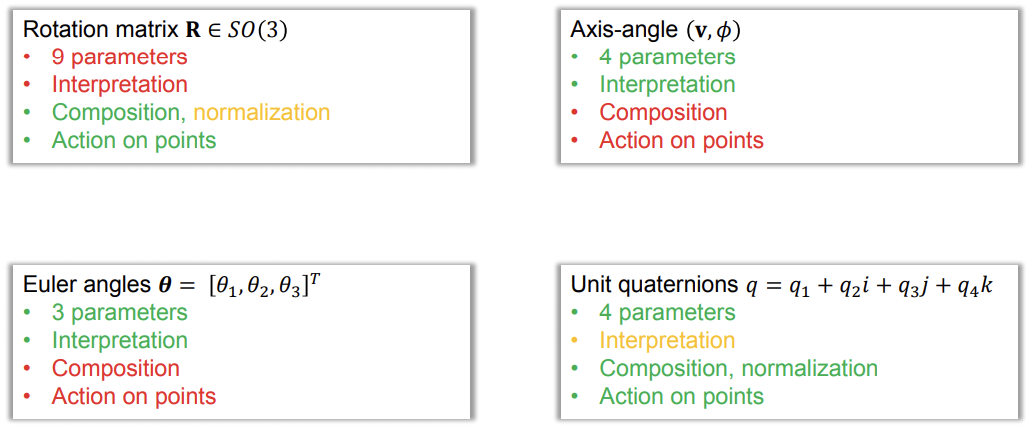
Task: Click green 'Action on points' in Unit quaternions box
Action: pyautogui.click(x=682, y=396)
